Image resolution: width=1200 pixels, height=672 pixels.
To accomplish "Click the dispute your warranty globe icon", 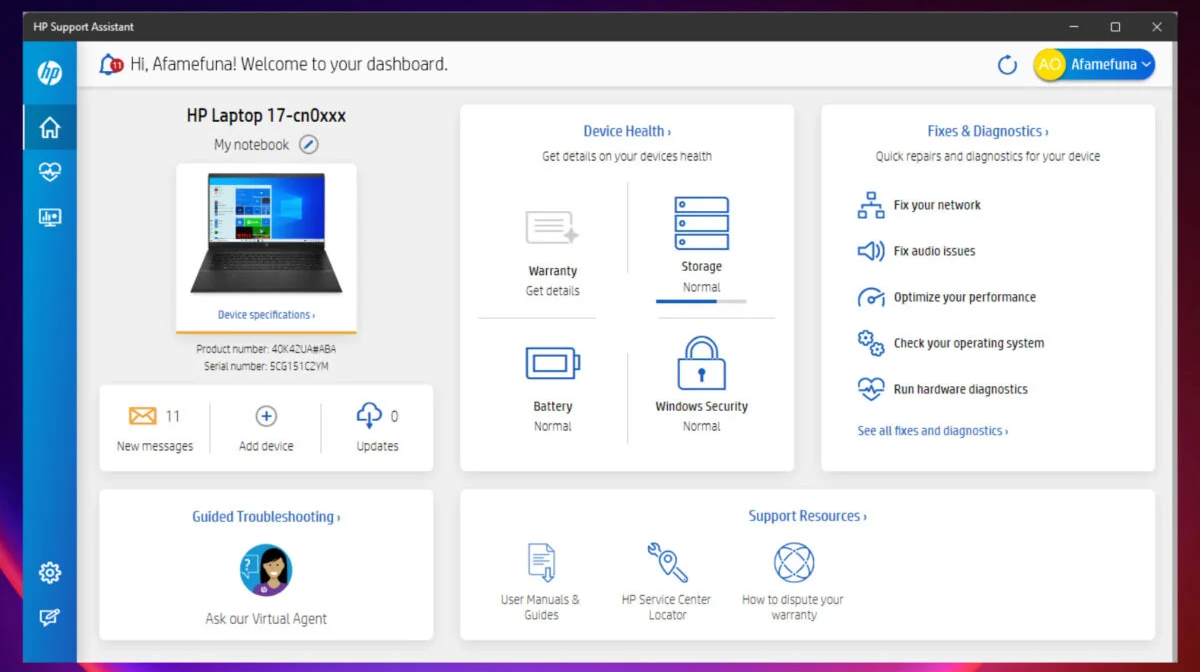I will click(x=794, y=562).
